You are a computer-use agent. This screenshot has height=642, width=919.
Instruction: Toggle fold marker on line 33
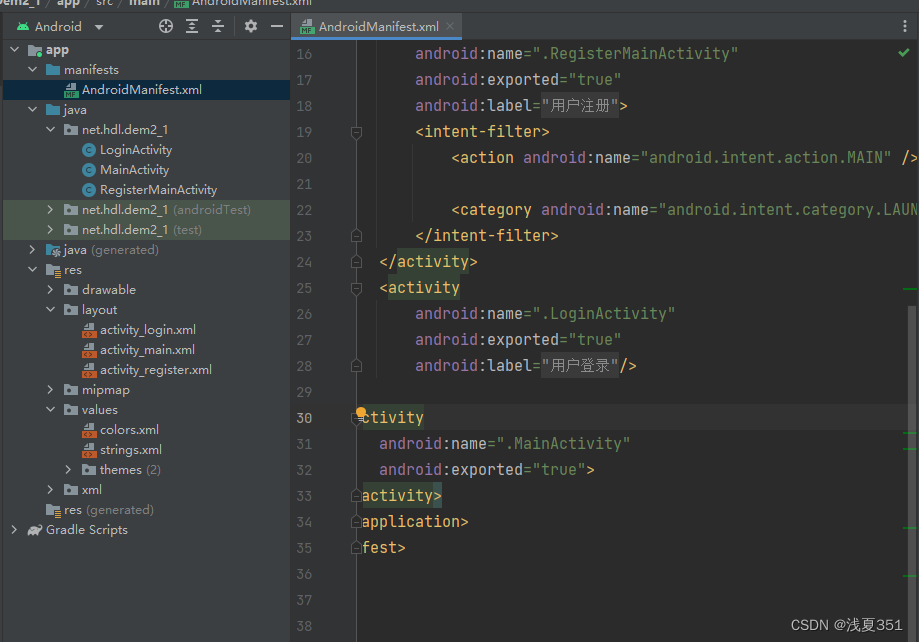coord(355,496)
